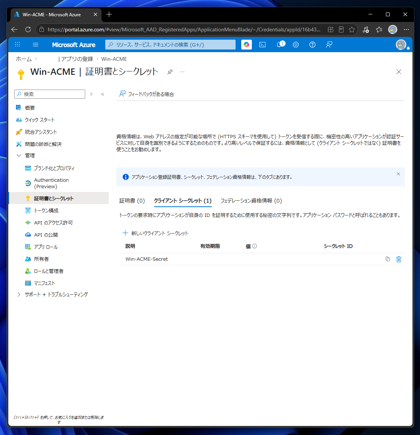Open the hamburger portal menu

click(x=36, y=44)
